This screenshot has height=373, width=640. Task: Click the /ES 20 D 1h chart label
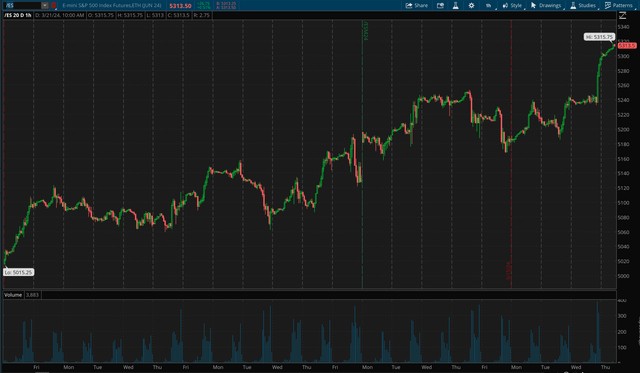18,15
